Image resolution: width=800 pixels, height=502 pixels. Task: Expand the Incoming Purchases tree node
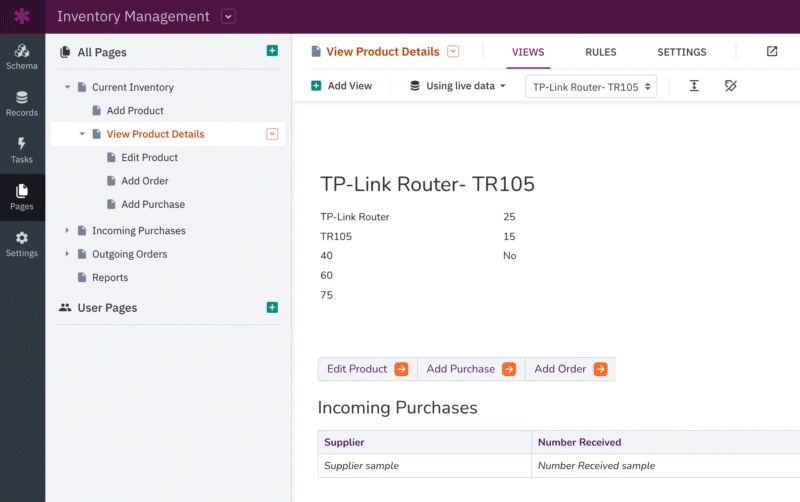tap(67, 231)
